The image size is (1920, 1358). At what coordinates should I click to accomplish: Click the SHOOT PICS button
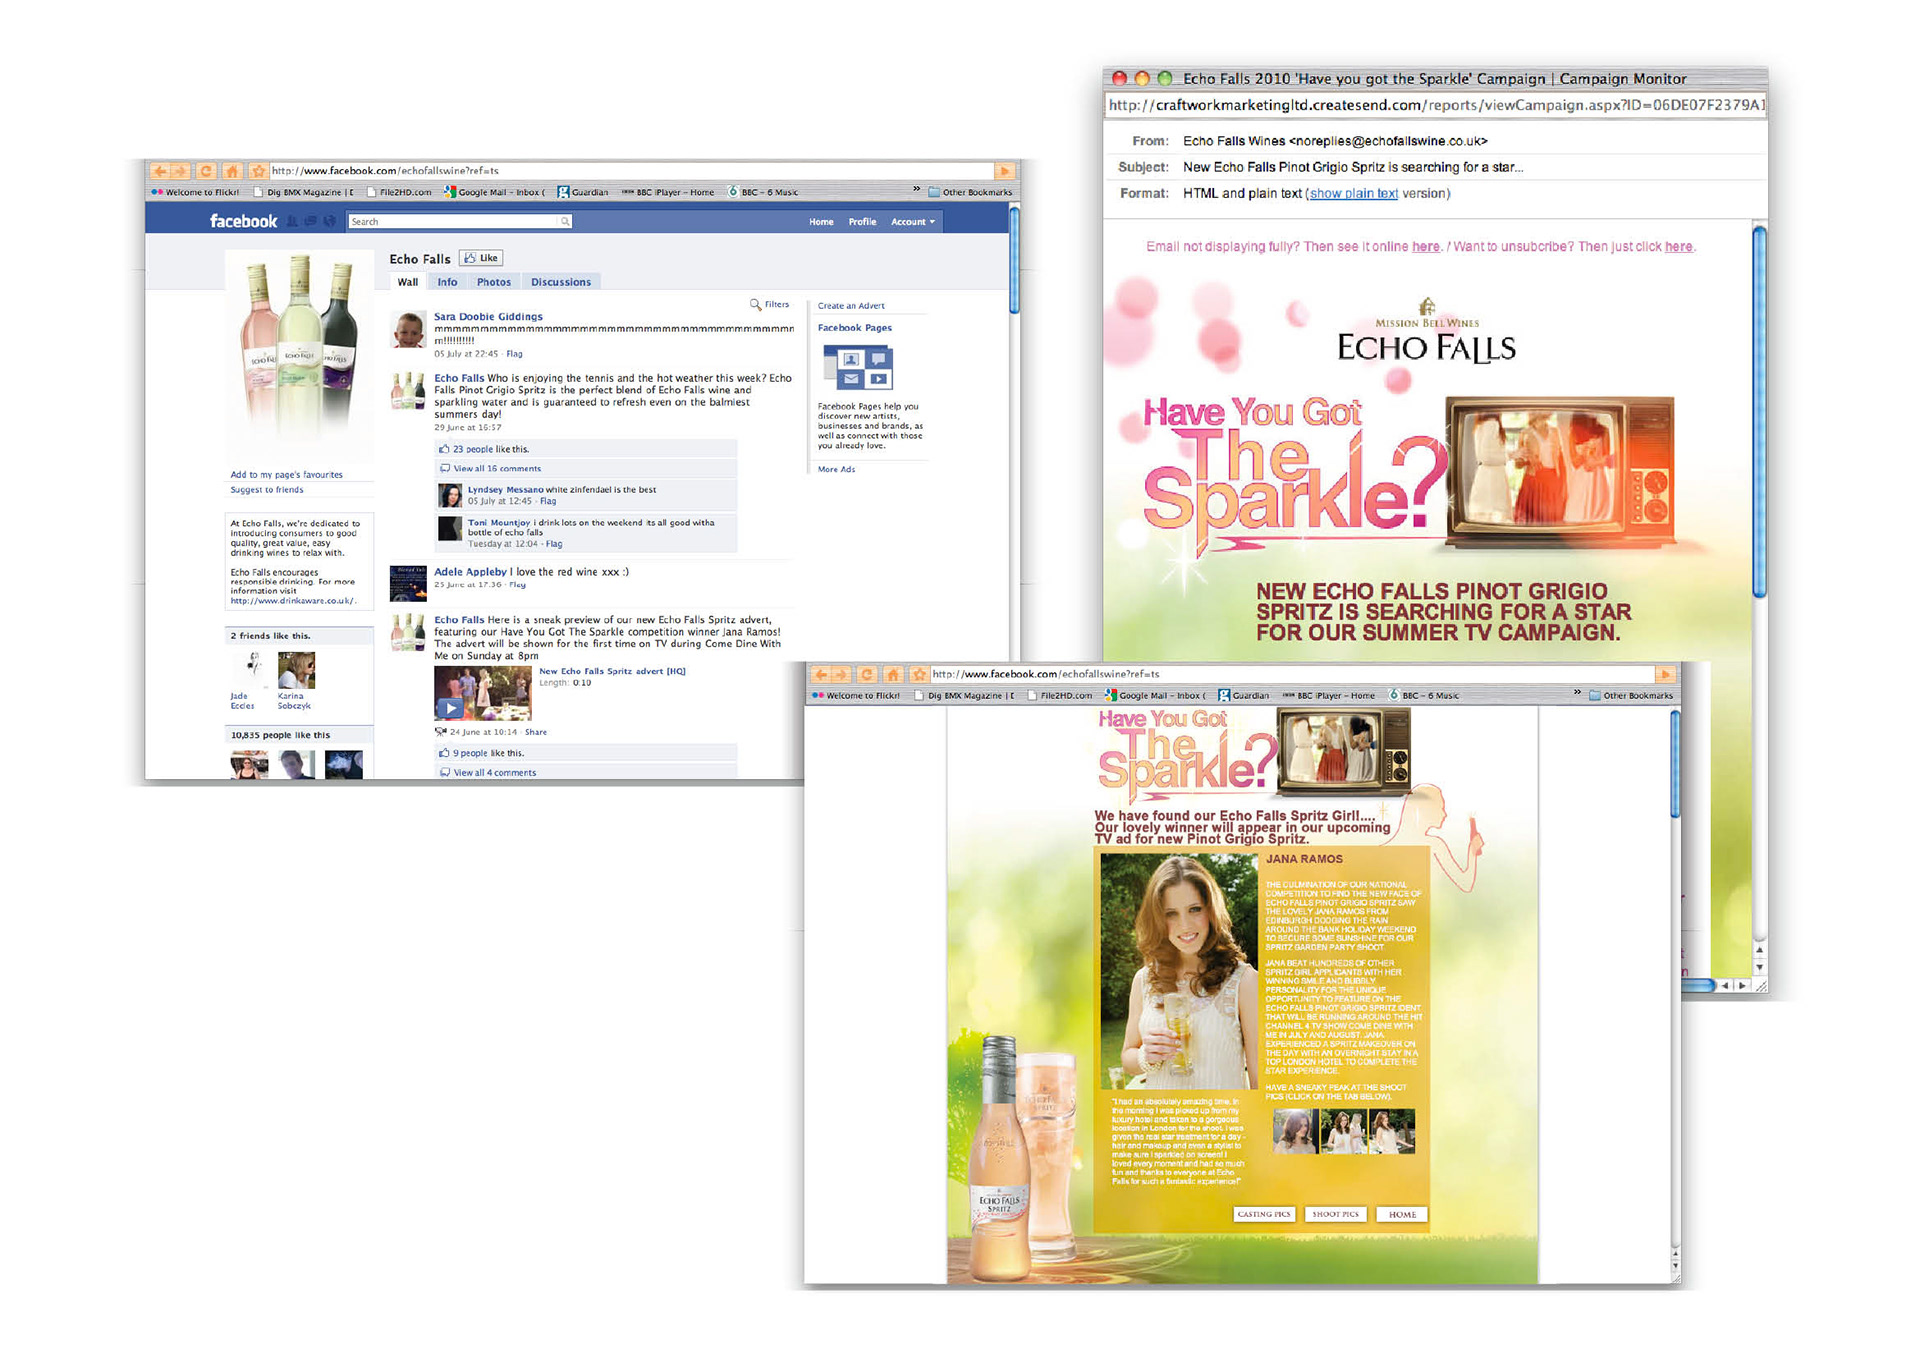[1336, 1214]
